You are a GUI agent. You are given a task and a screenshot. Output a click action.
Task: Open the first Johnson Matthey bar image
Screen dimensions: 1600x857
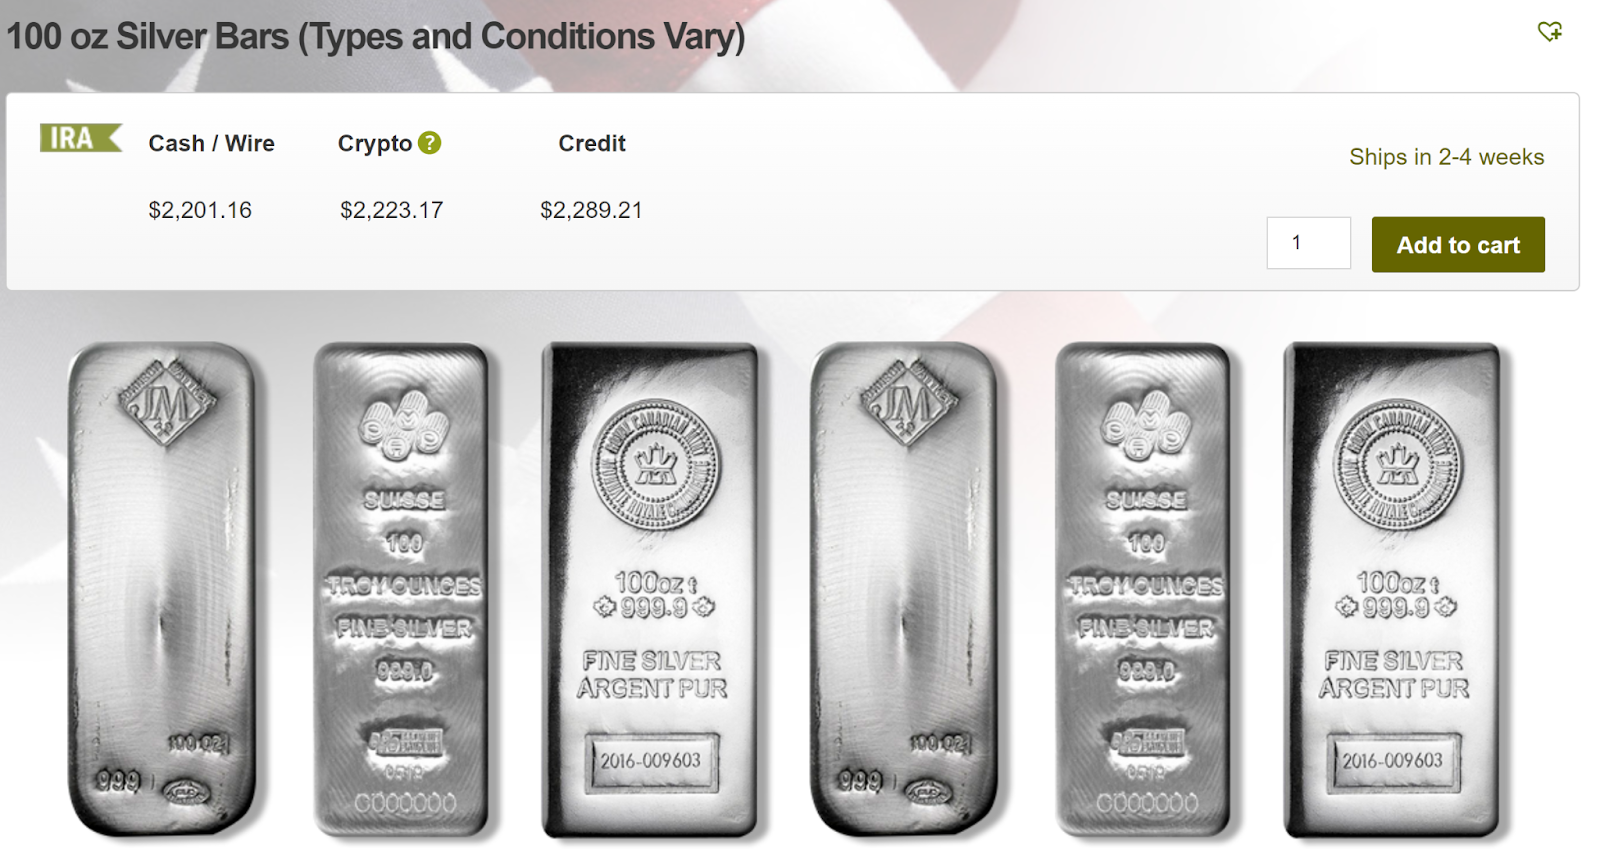161,588
